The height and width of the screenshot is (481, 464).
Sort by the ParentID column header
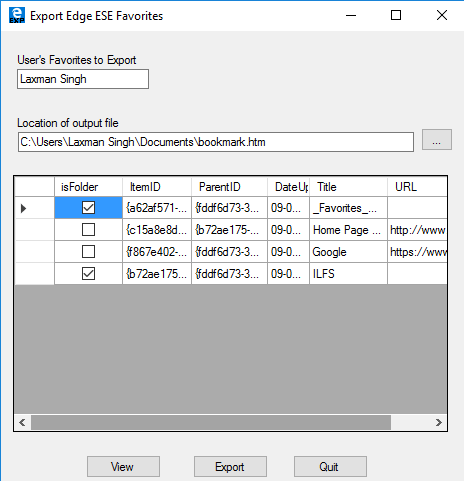tap(229, 187)
